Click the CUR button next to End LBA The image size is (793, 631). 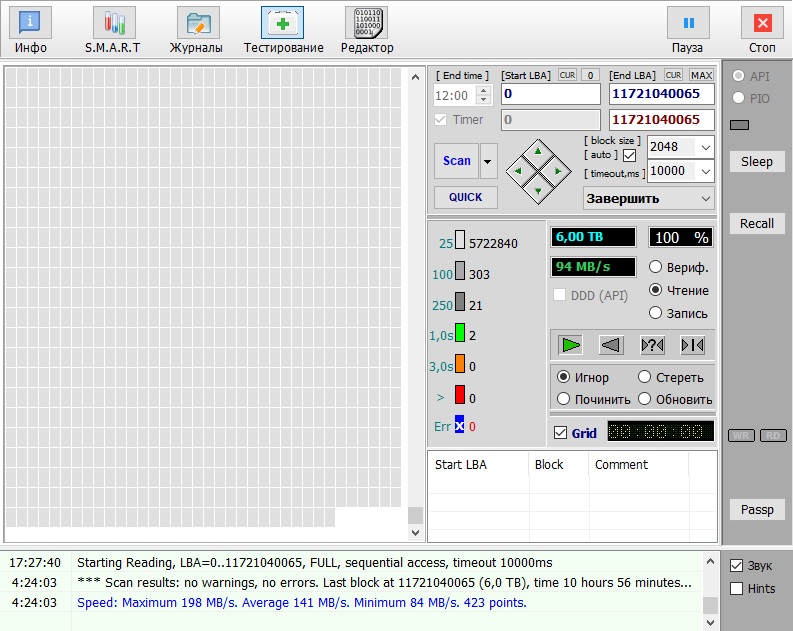point(673,75)
